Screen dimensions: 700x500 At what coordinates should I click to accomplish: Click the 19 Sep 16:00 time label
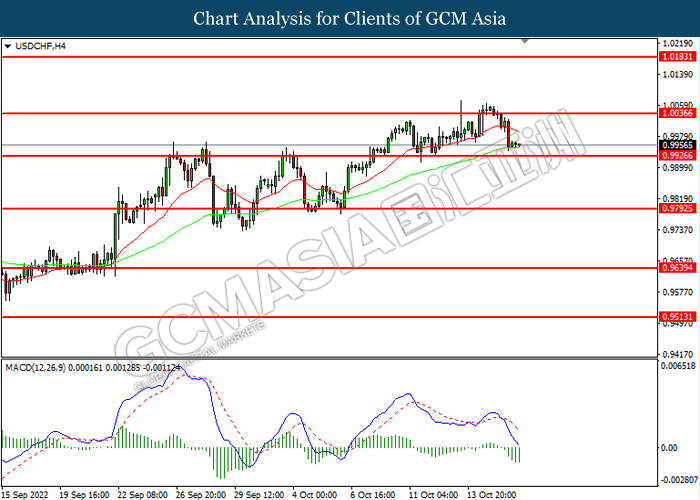[x=84, y=495]
